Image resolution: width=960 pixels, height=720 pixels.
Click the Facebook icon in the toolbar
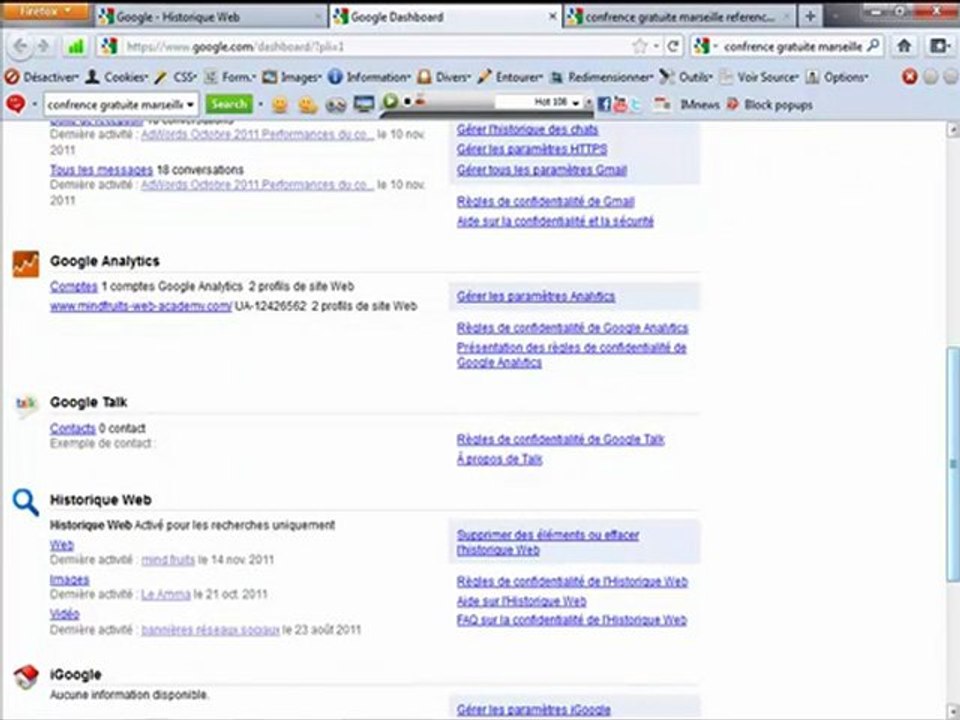click(604, 104)
